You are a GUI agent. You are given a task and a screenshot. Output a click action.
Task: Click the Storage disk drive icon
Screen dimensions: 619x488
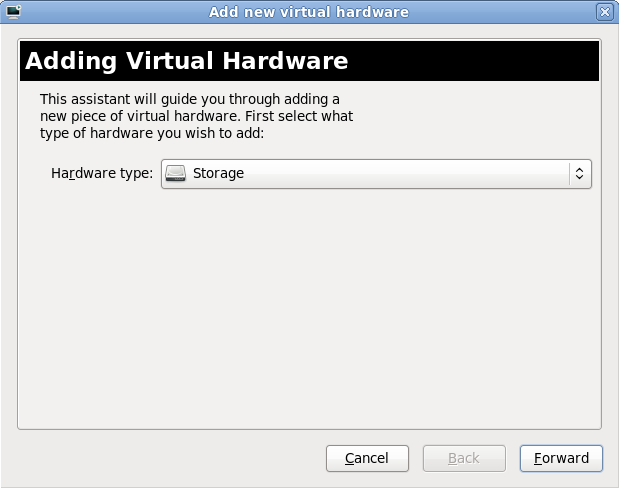(x=175, y=173)
